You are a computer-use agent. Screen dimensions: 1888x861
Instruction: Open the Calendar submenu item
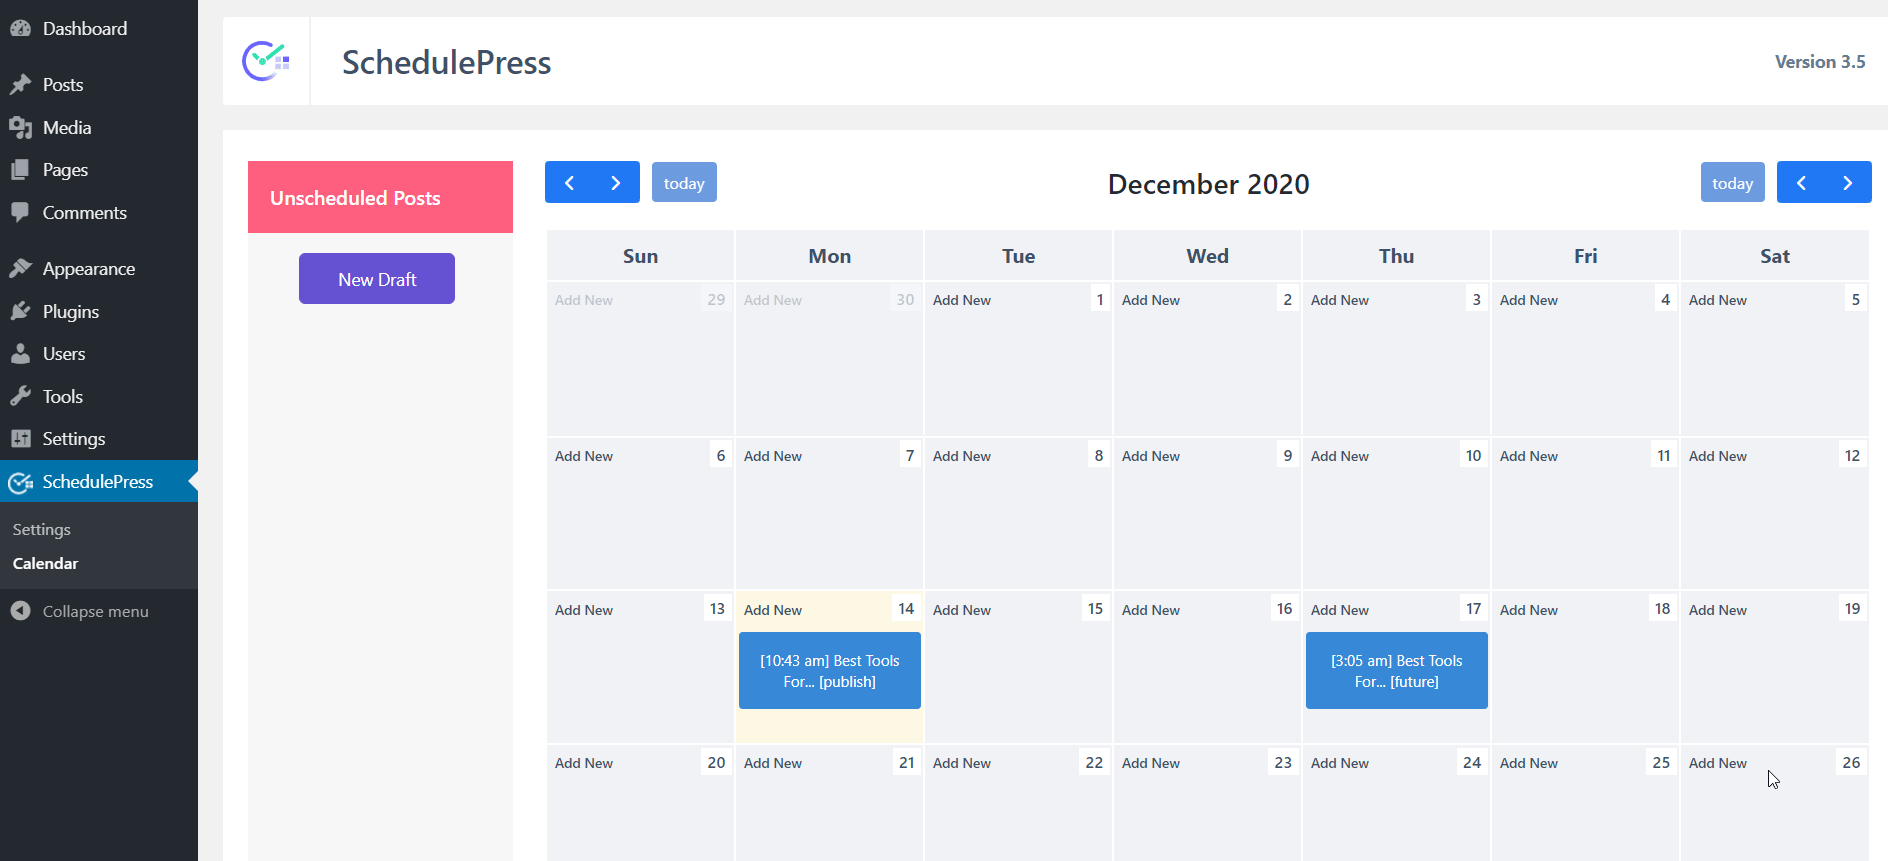pos(46,564)
